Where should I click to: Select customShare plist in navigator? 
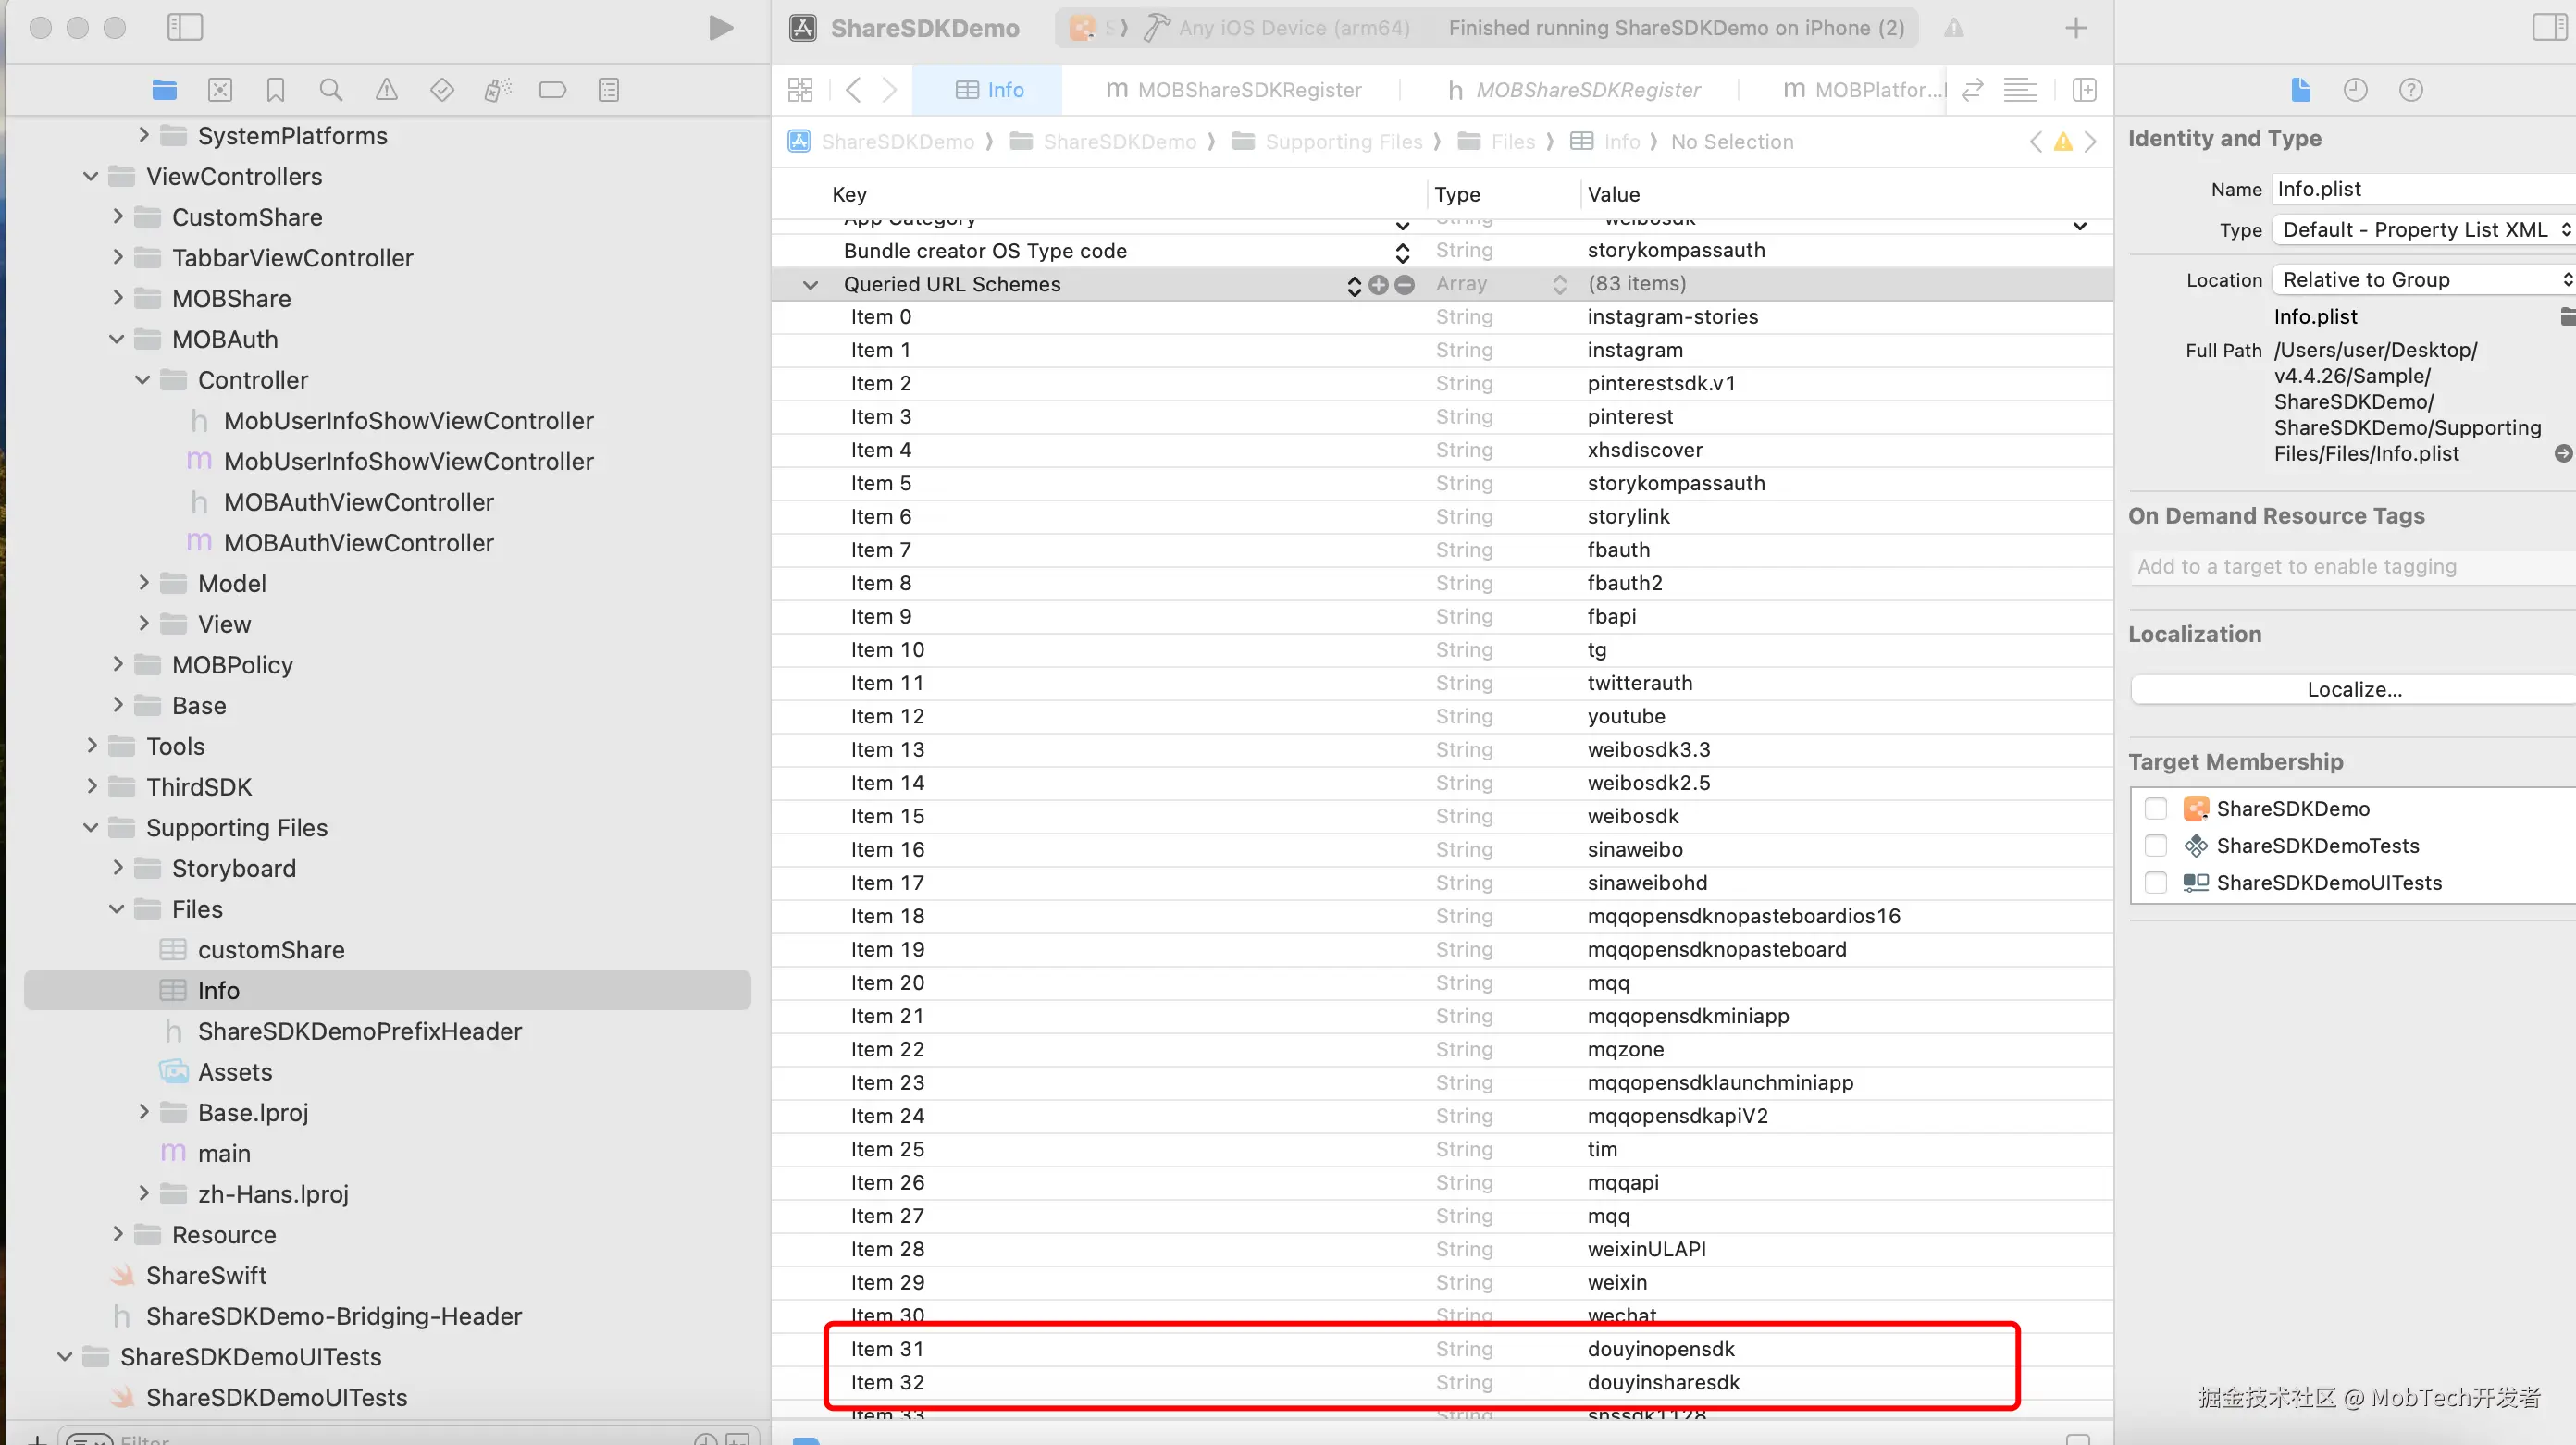tap(270, 950)
